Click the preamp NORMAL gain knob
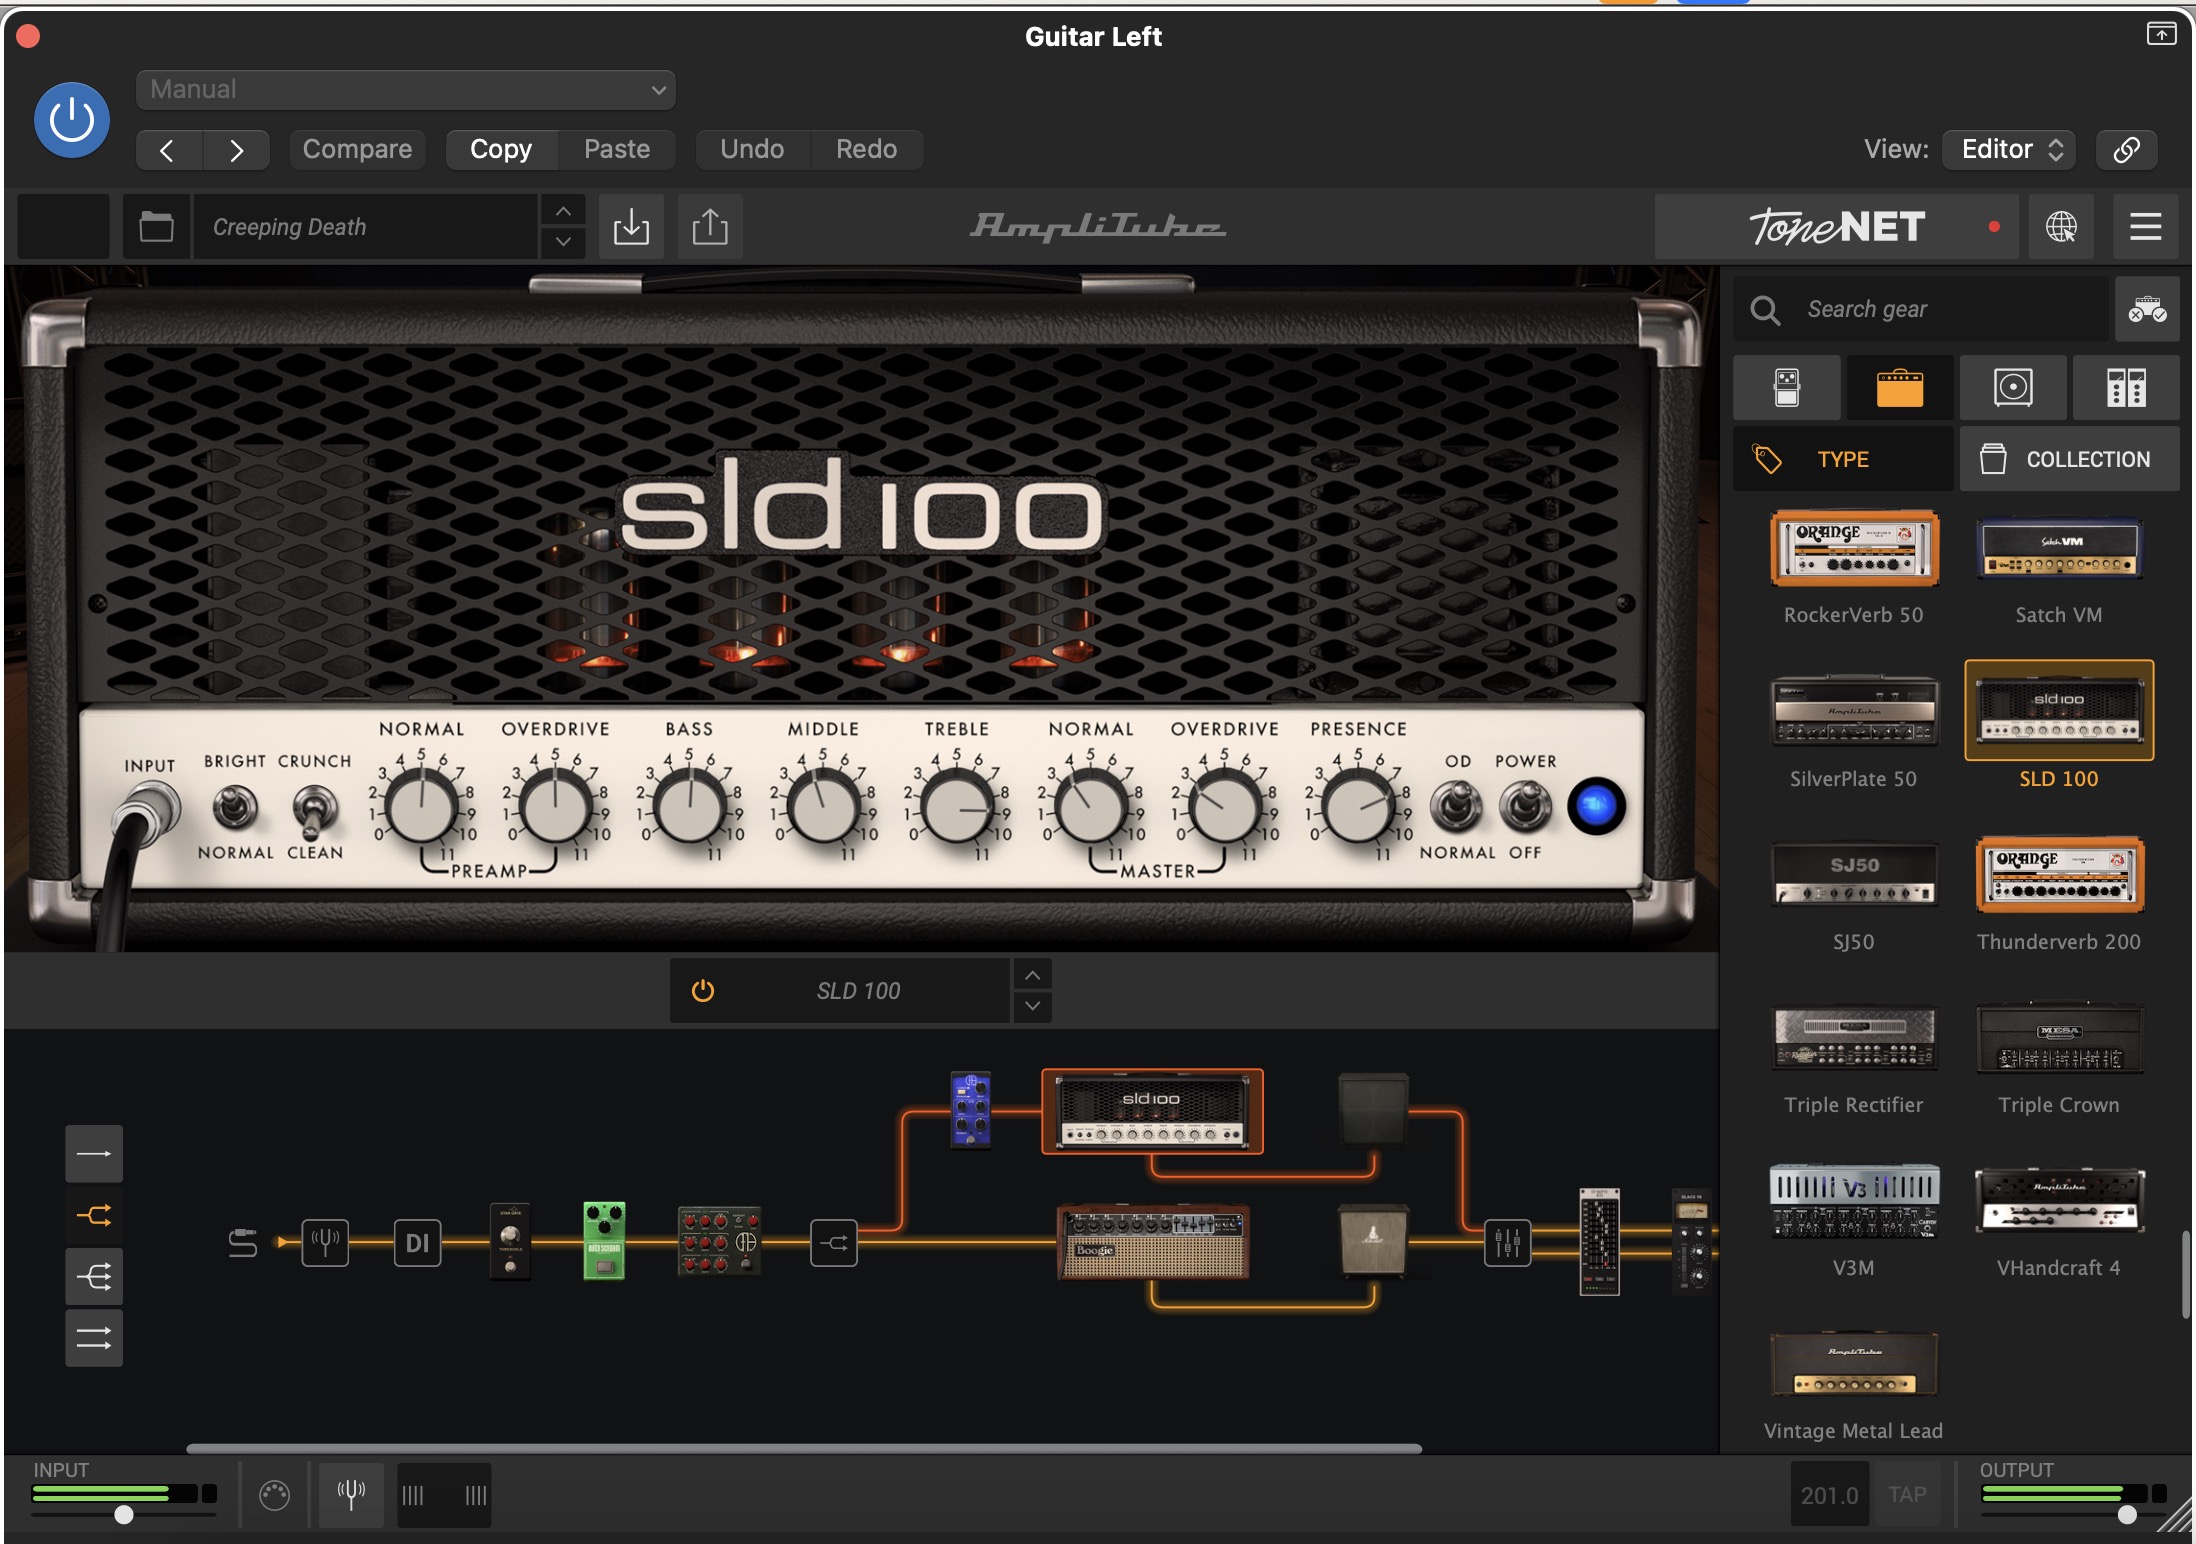This screenshot has width=2196, height=1544. (421, 808)
